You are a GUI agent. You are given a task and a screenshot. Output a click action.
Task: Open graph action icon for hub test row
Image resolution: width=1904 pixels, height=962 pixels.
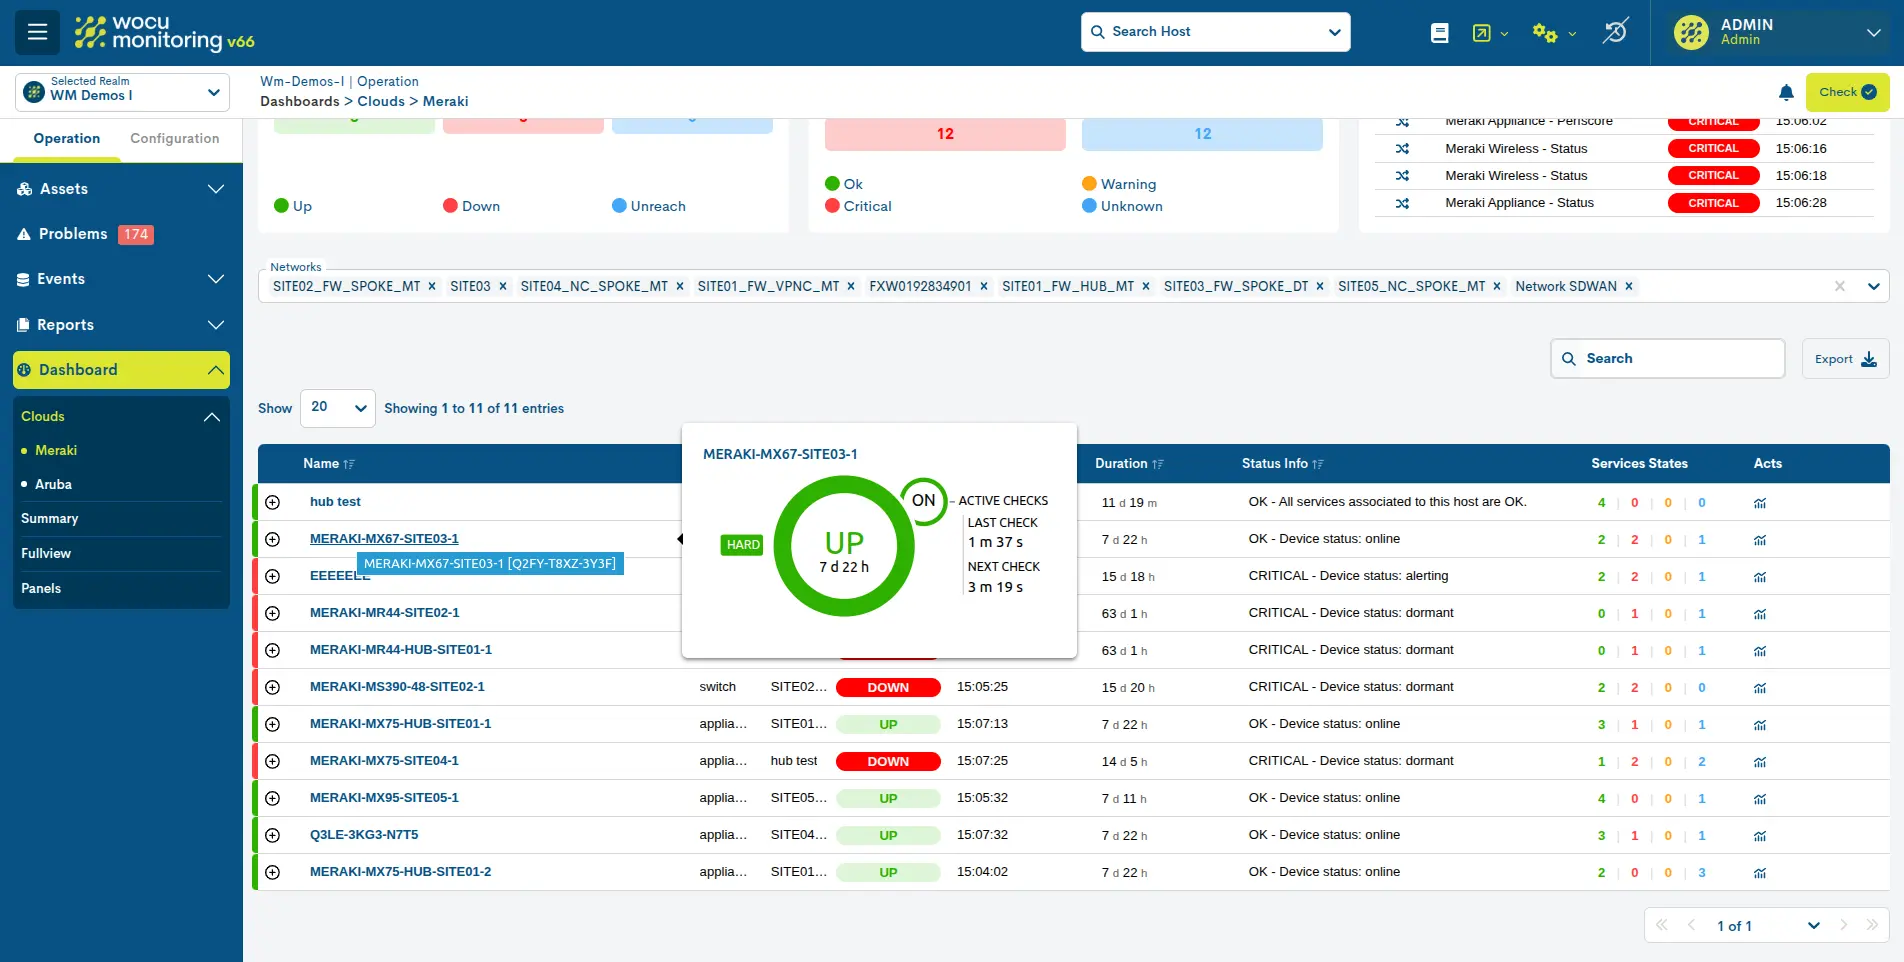coord(1760,503)
